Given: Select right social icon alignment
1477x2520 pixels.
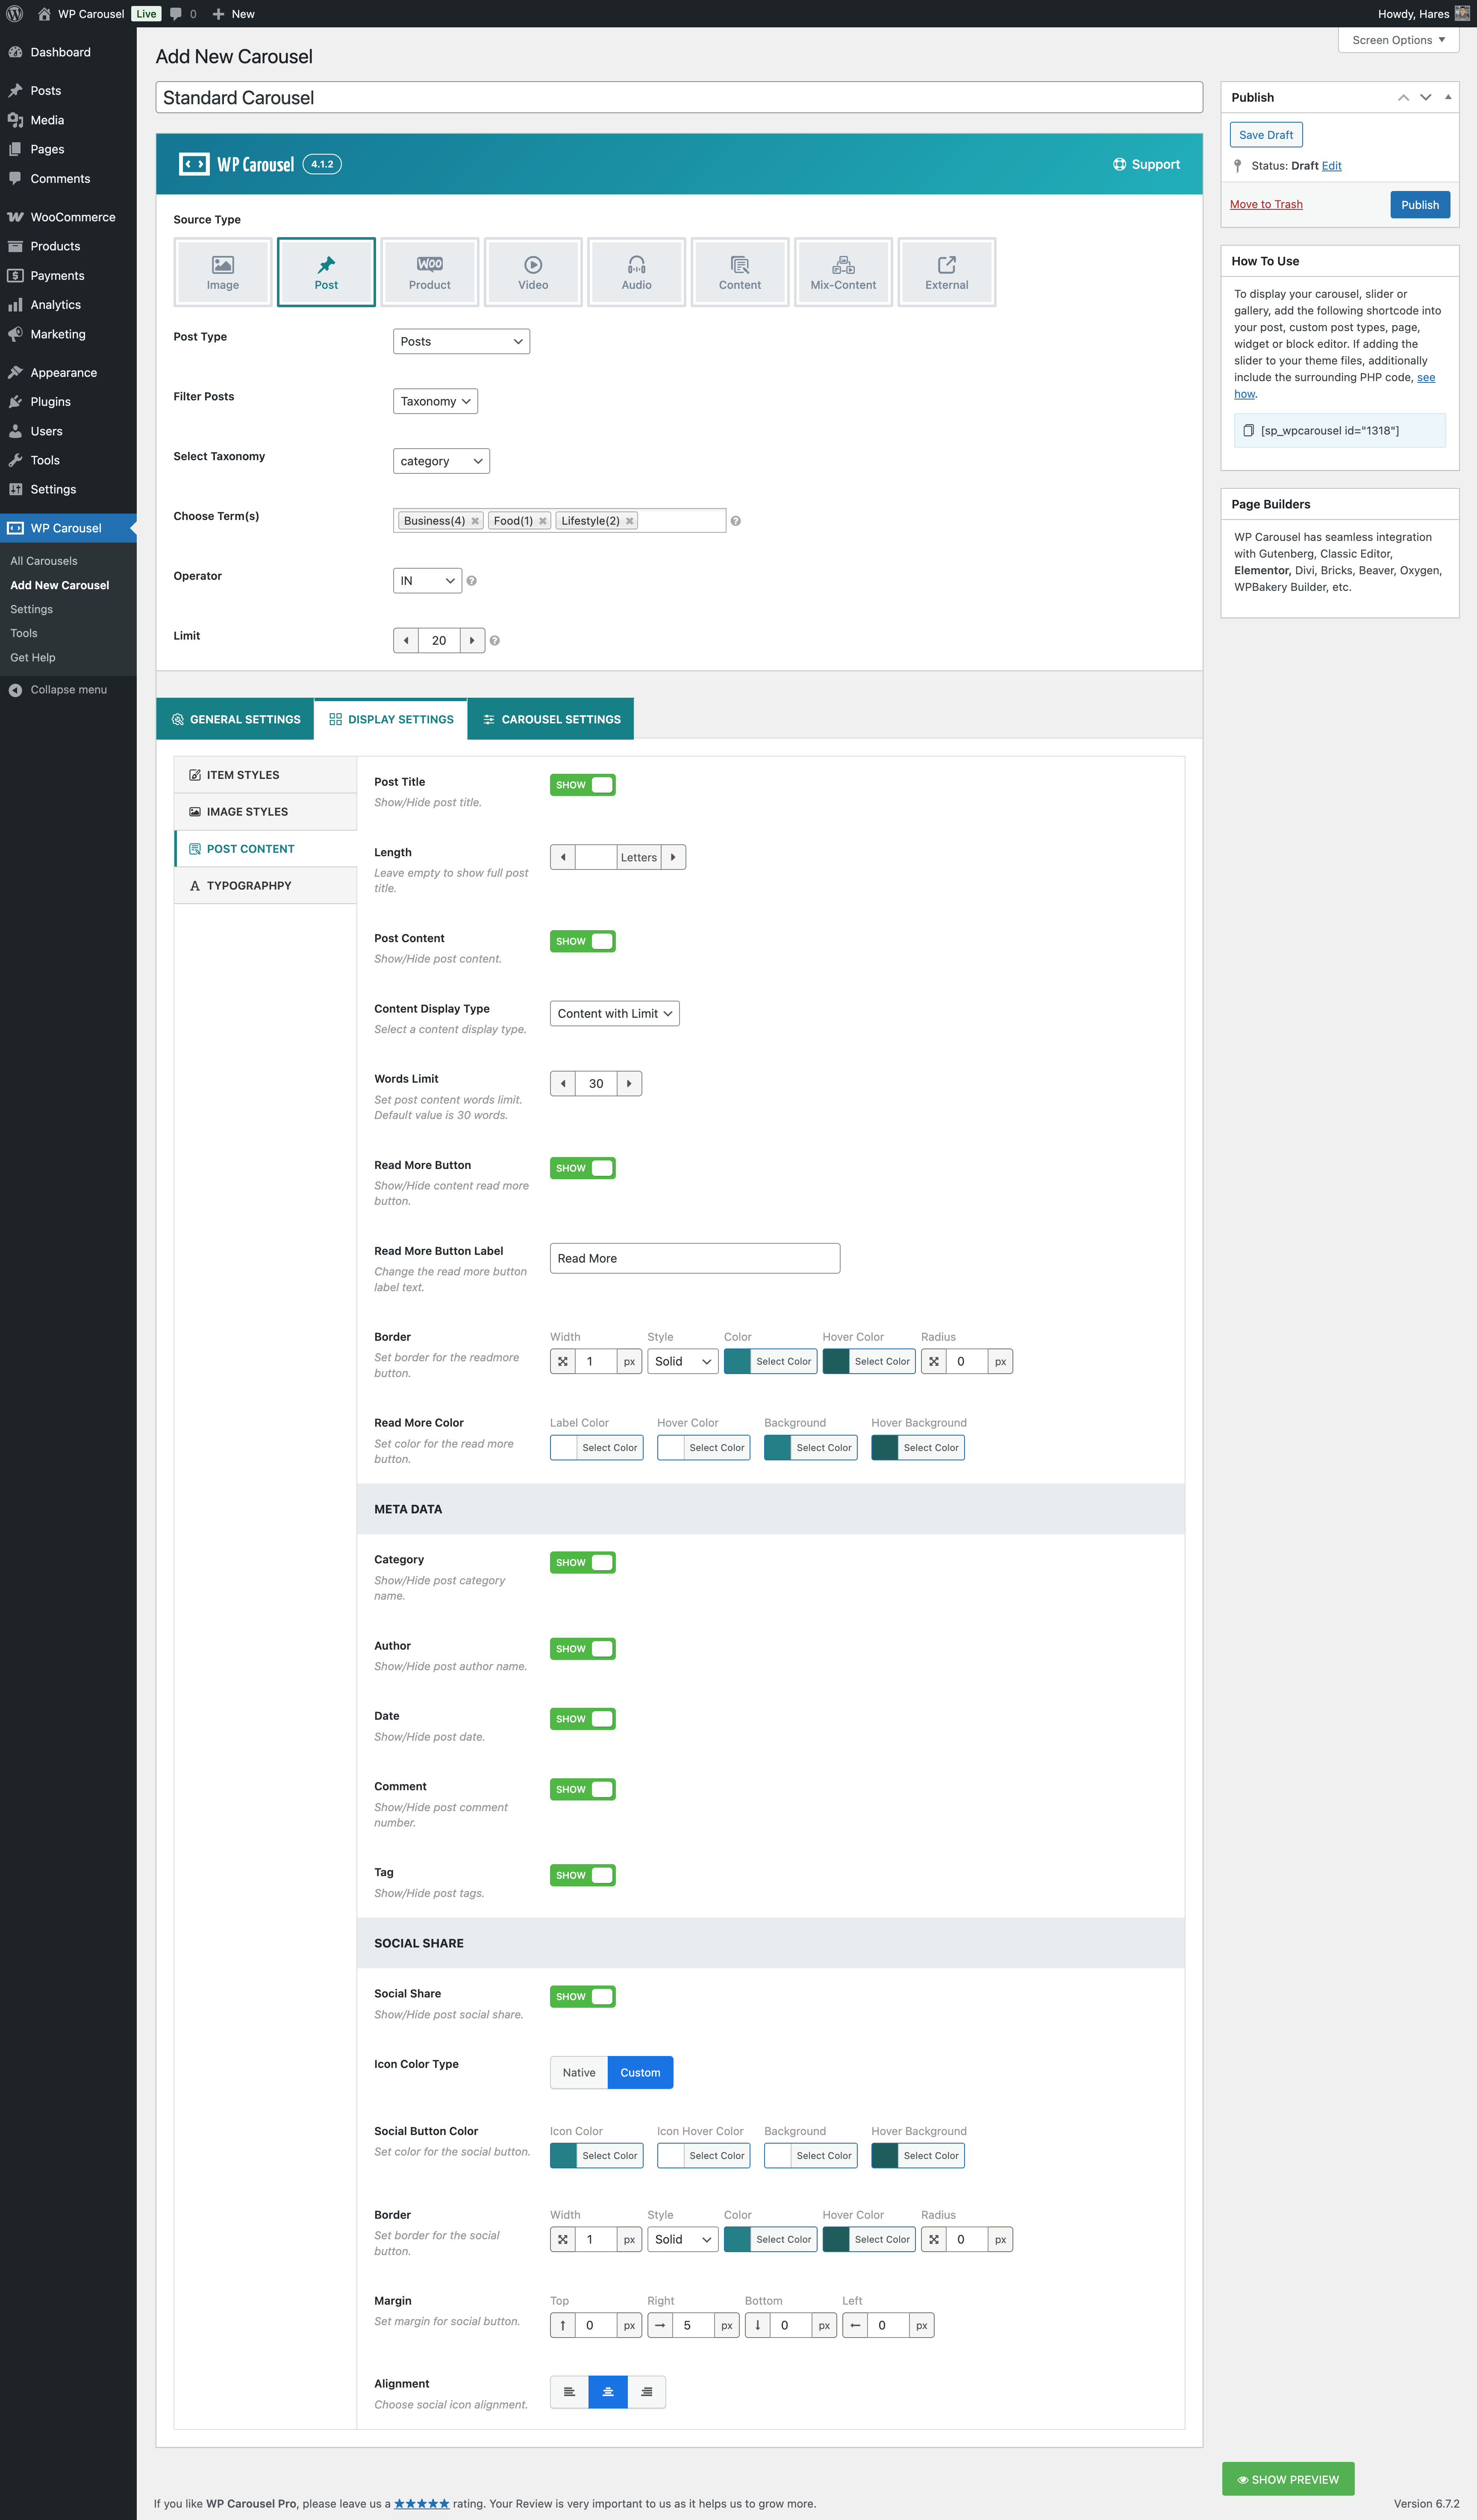Looking at the screenshot, I should [x=647, y=2392].
